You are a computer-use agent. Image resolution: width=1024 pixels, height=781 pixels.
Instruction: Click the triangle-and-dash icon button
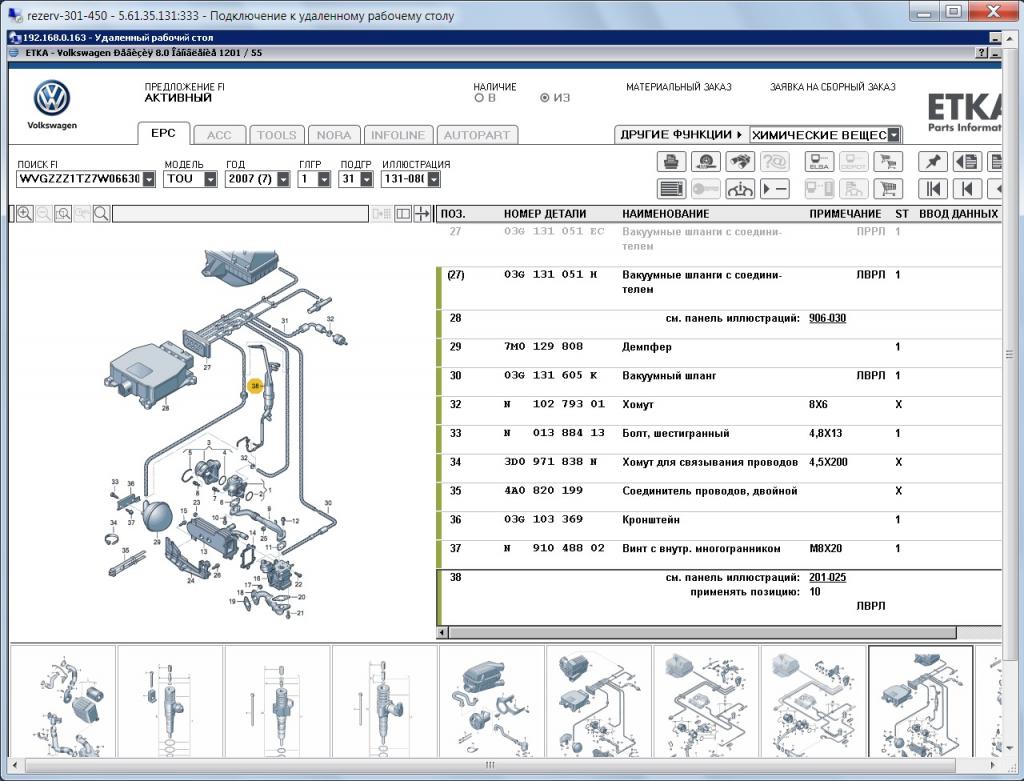coord(775,189)
